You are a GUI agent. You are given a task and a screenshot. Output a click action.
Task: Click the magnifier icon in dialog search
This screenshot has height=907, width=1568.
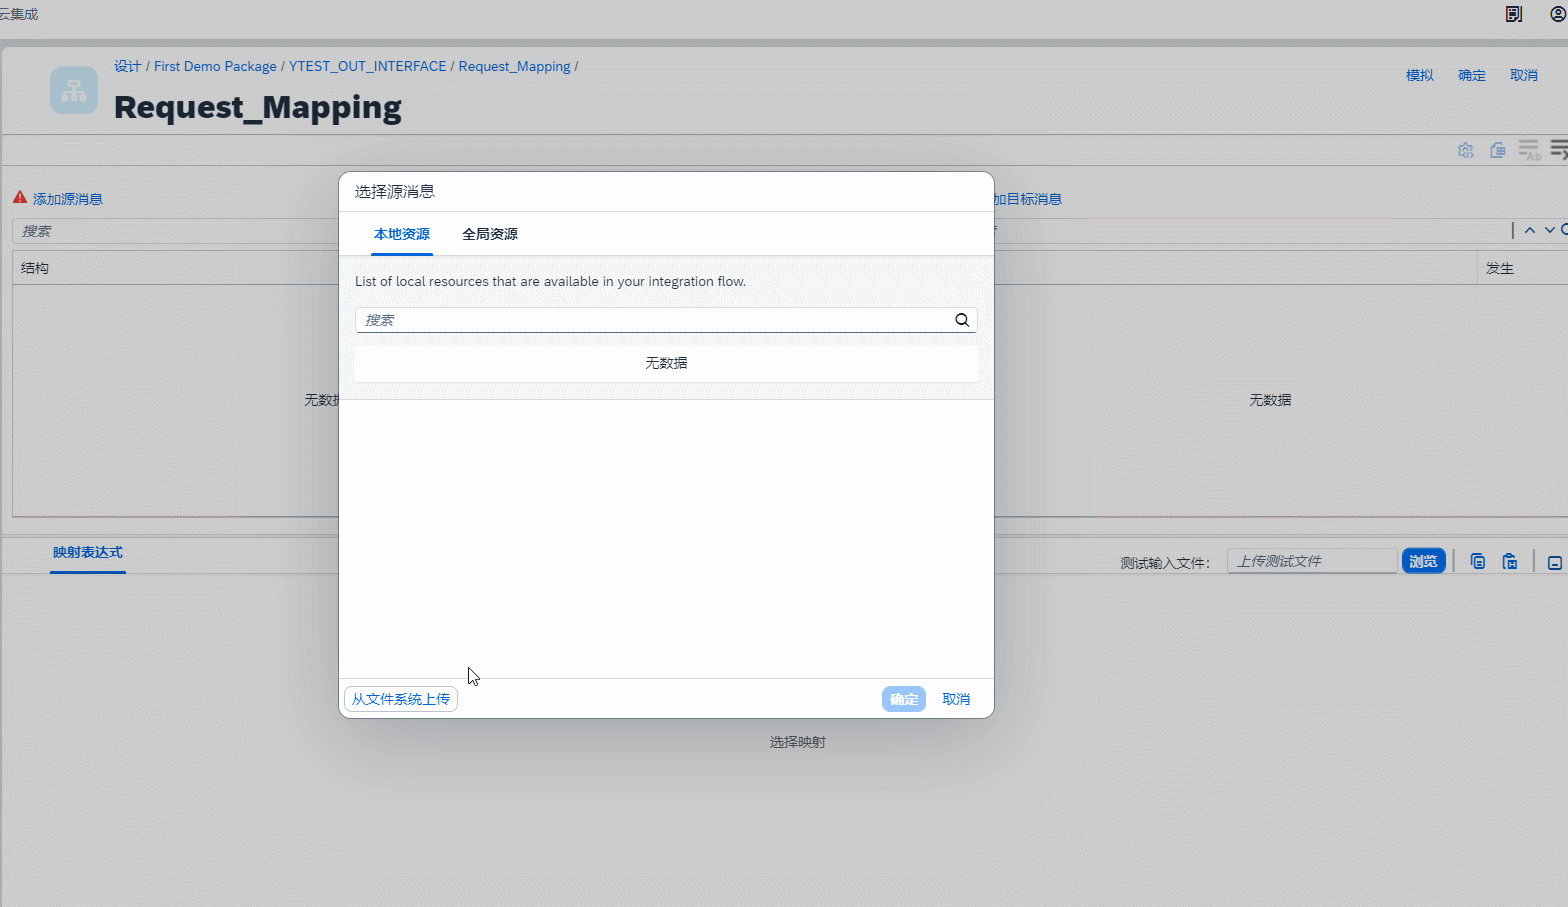pyautogui.click(x=962, y=320)
